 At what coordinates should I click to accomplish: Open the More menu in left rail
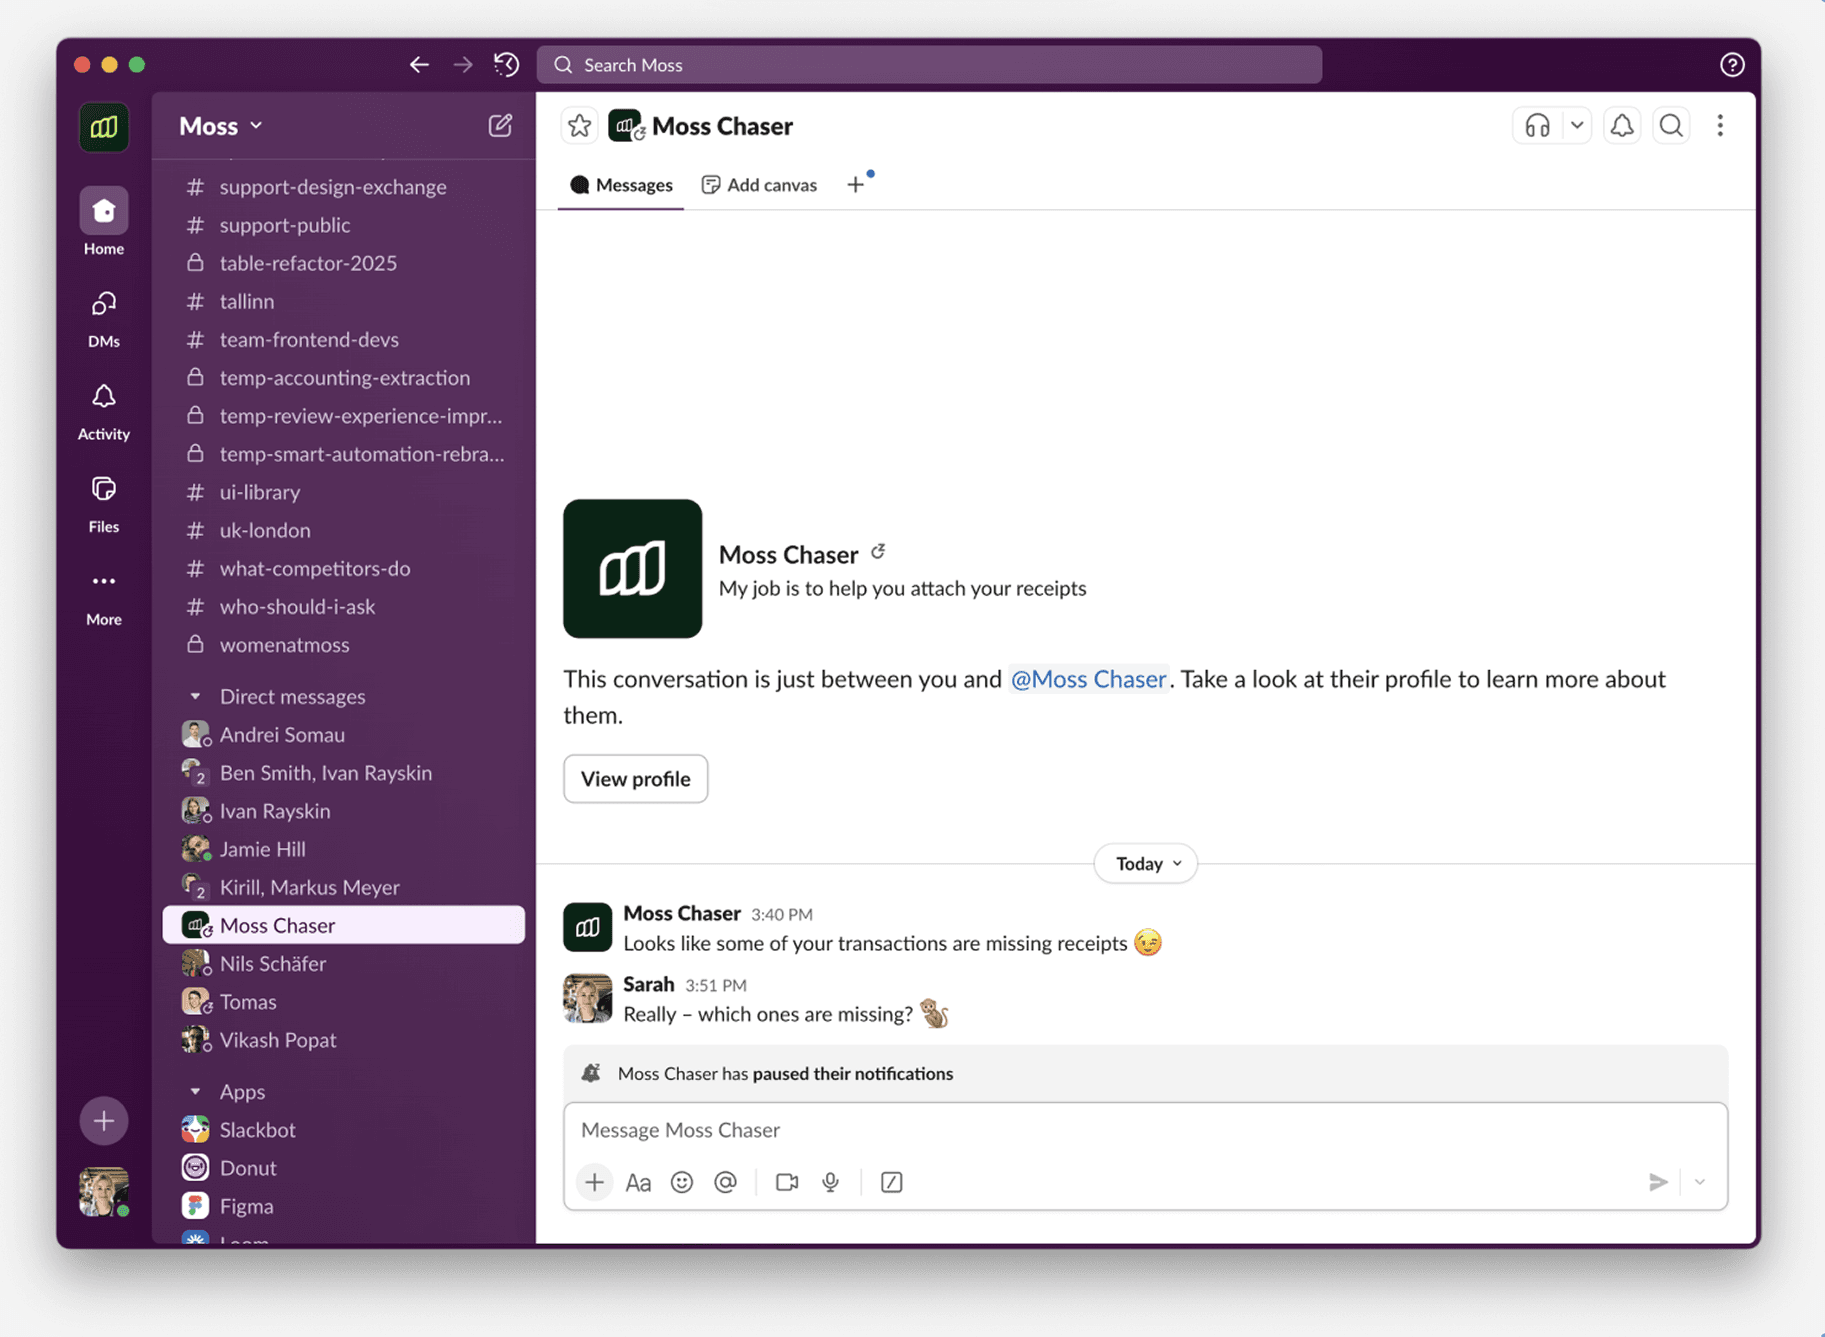click(x=103, y=581)
